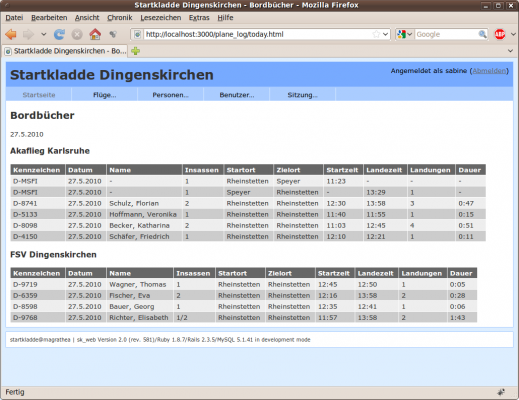Open the Personen... navigation item

pyautogui.click(x=170, y=95)
